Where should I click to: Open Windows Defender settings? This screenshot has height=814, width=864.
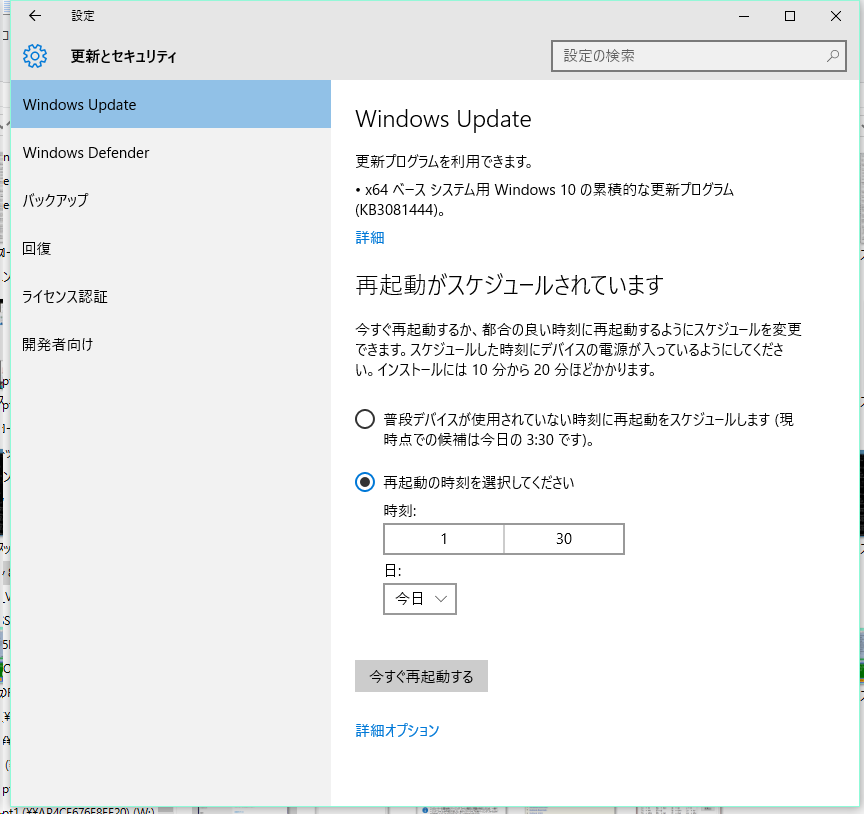click(171, 153)
